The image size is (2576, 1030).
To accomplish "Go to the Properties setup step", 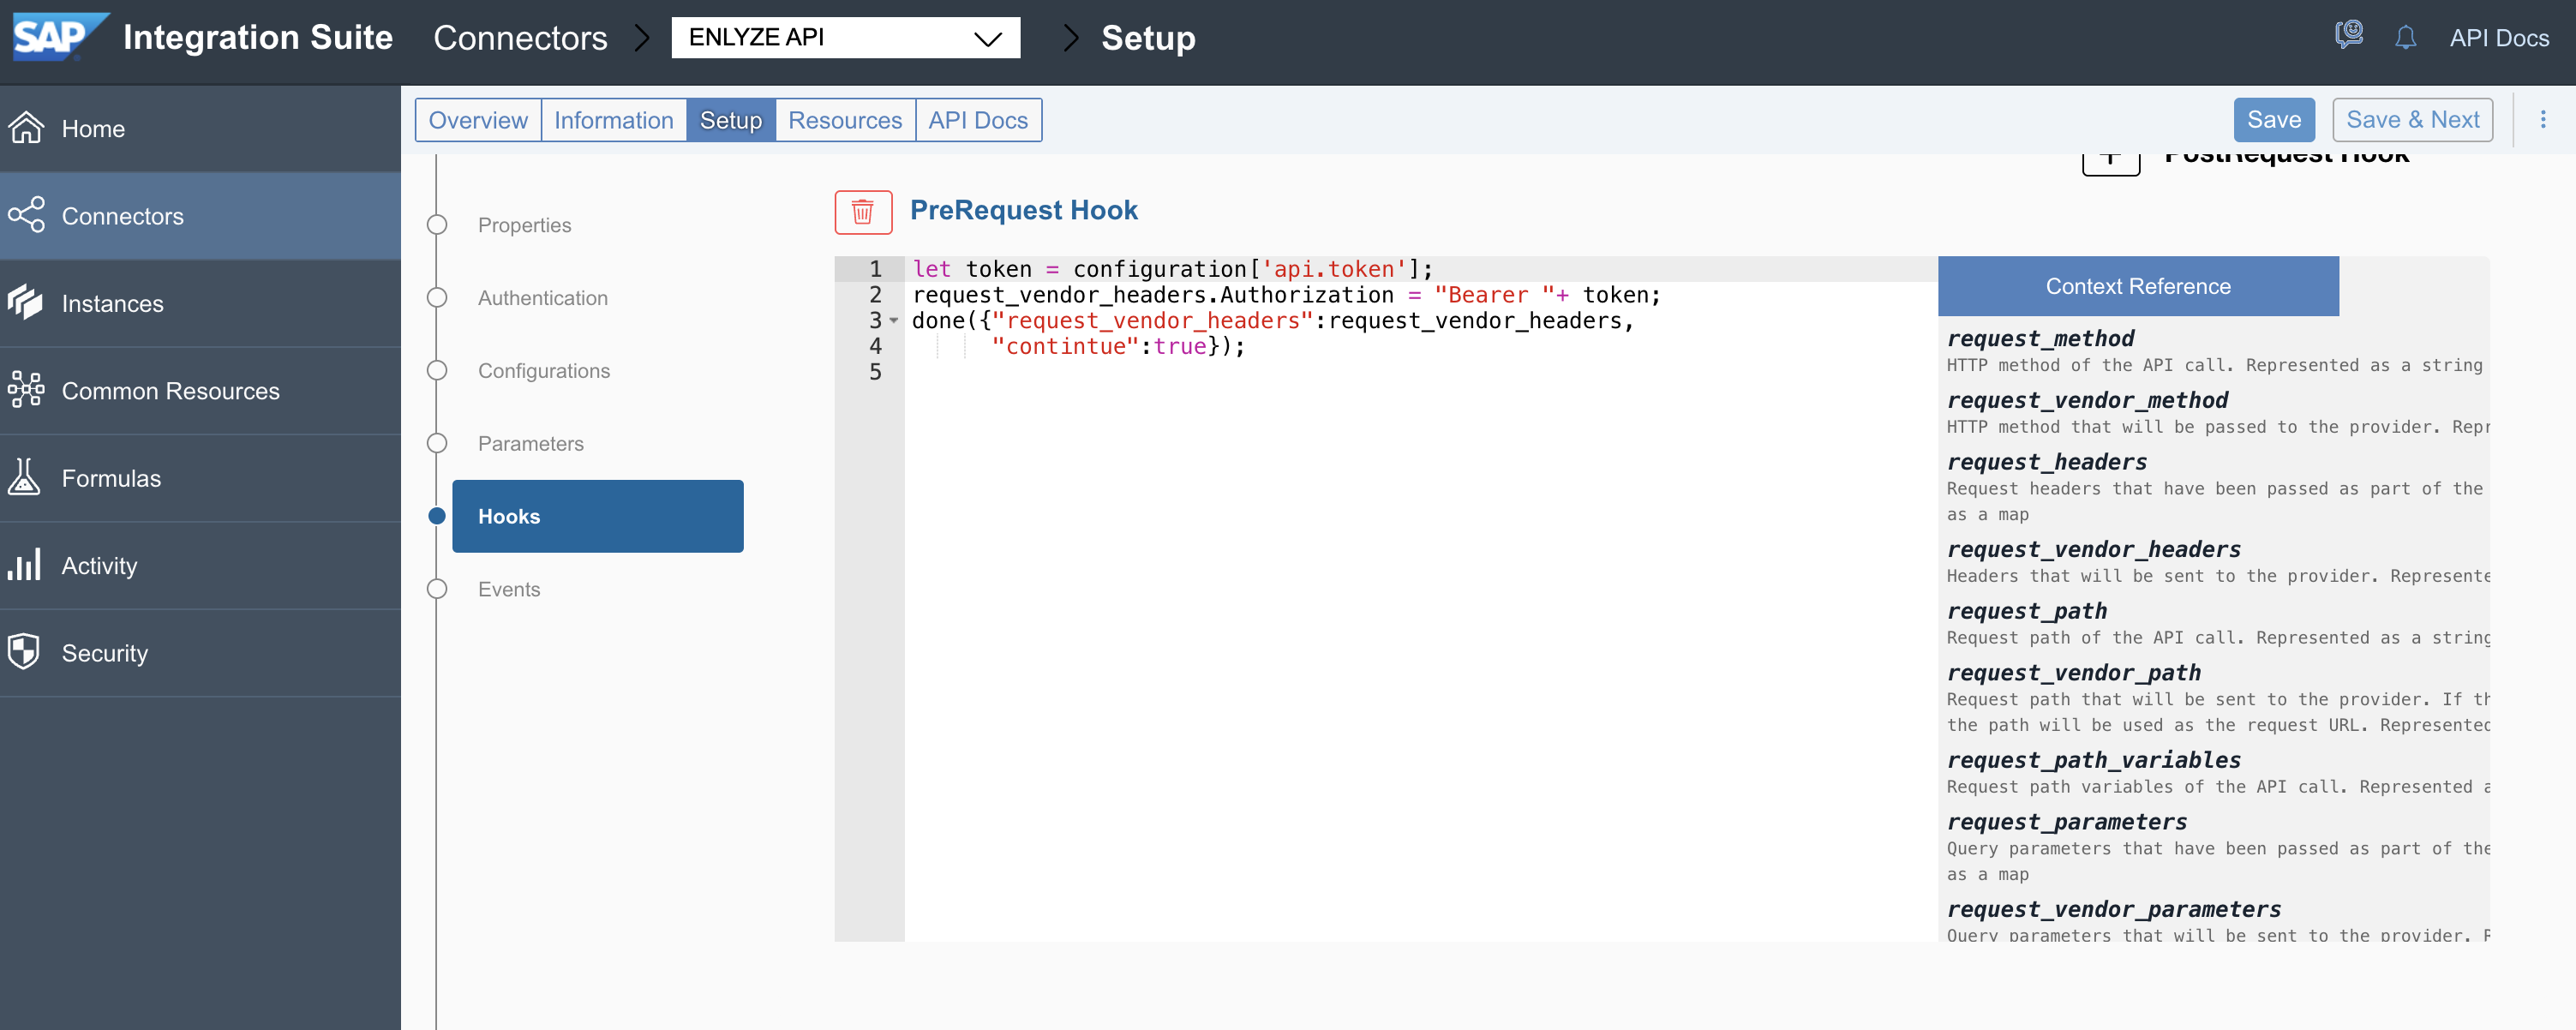I will coord(524,225).
